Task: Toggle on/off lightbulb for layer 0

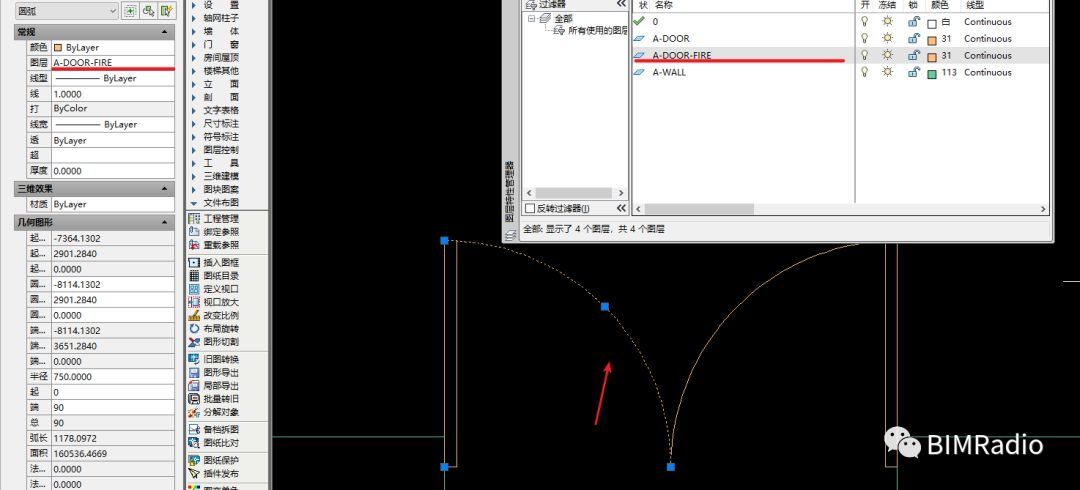Action: [x=865, y=21]
